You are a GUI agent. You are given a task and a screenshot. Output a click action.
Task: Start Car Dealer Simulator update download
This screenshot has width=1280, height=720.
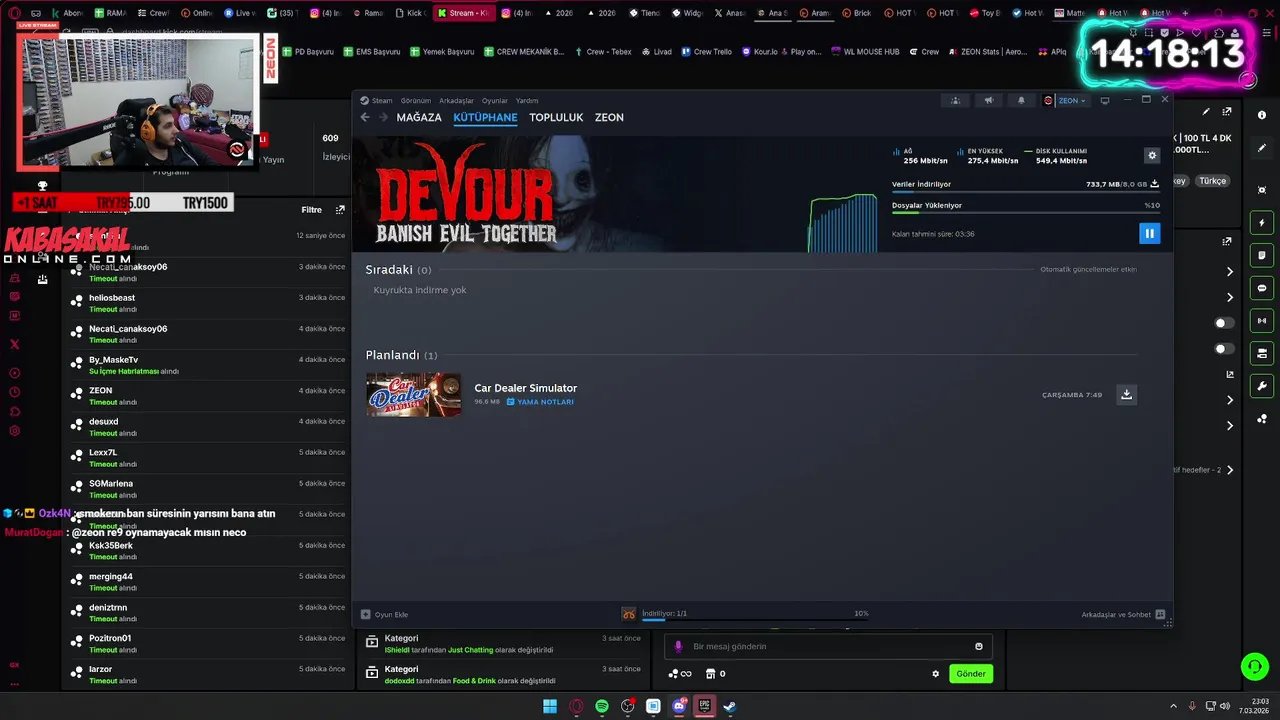pyautogui.click(x=1126, y=394)
